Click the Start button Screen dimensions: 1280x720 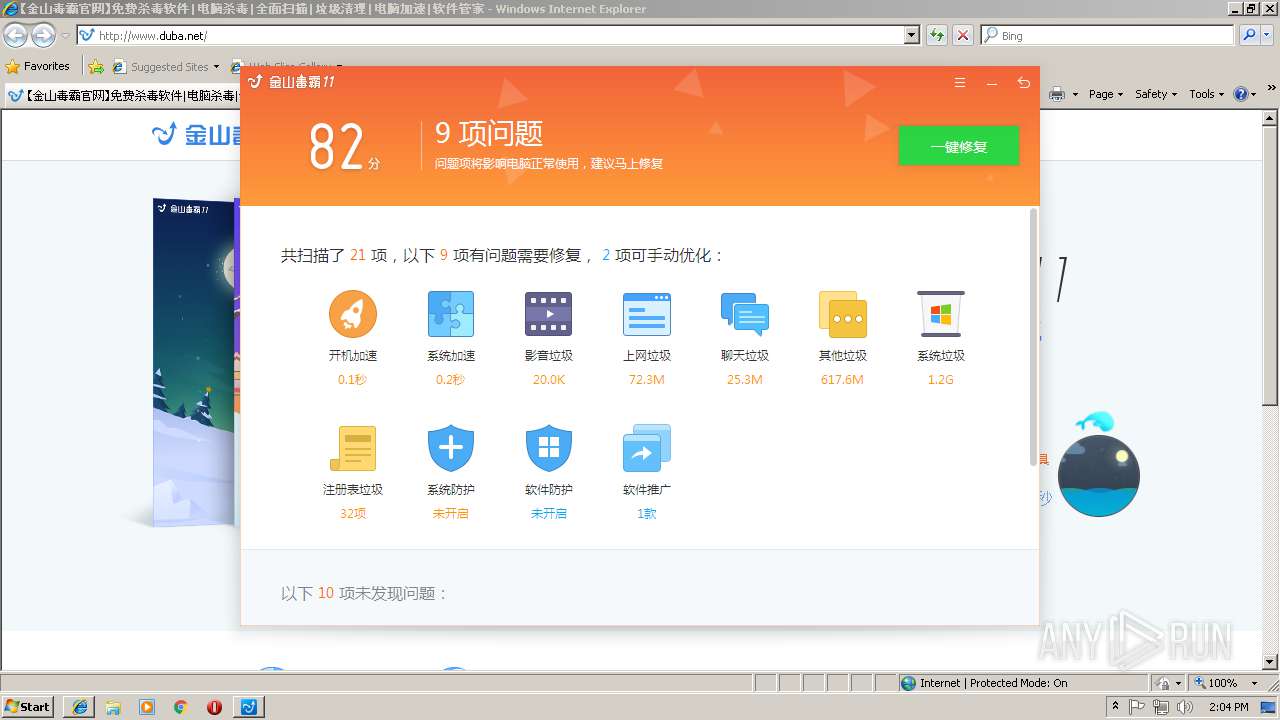coord(27,707)
